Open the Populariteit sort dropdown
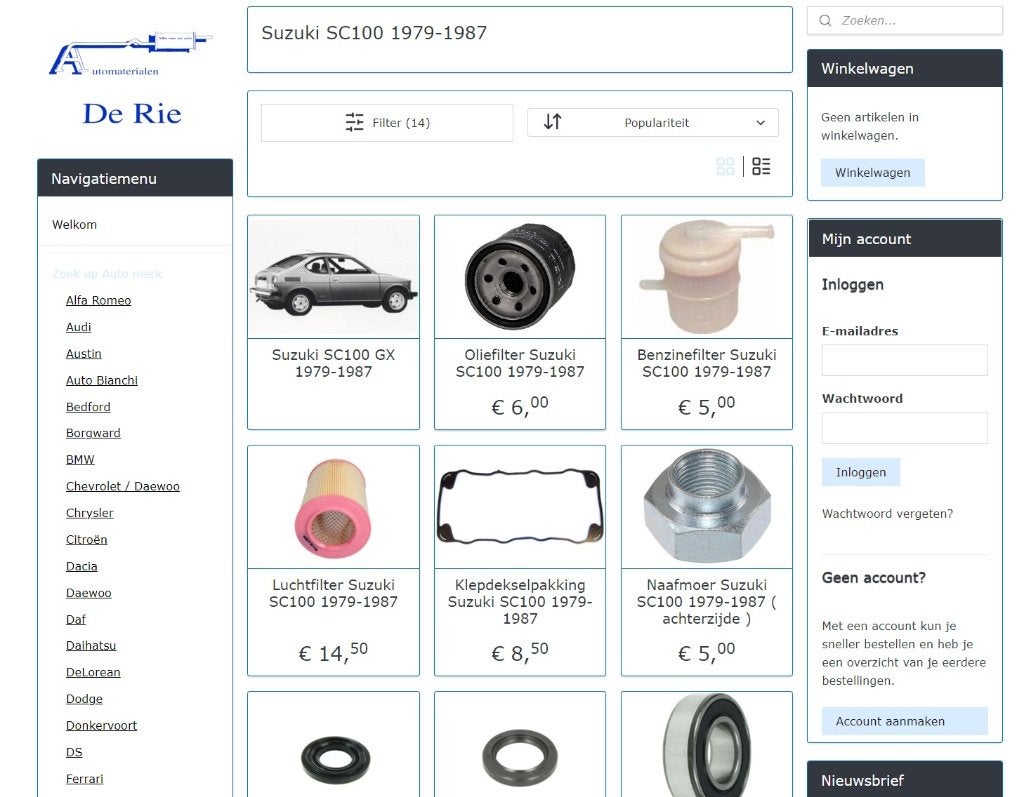Screen dimensions: 1024x797 (652, 122)
